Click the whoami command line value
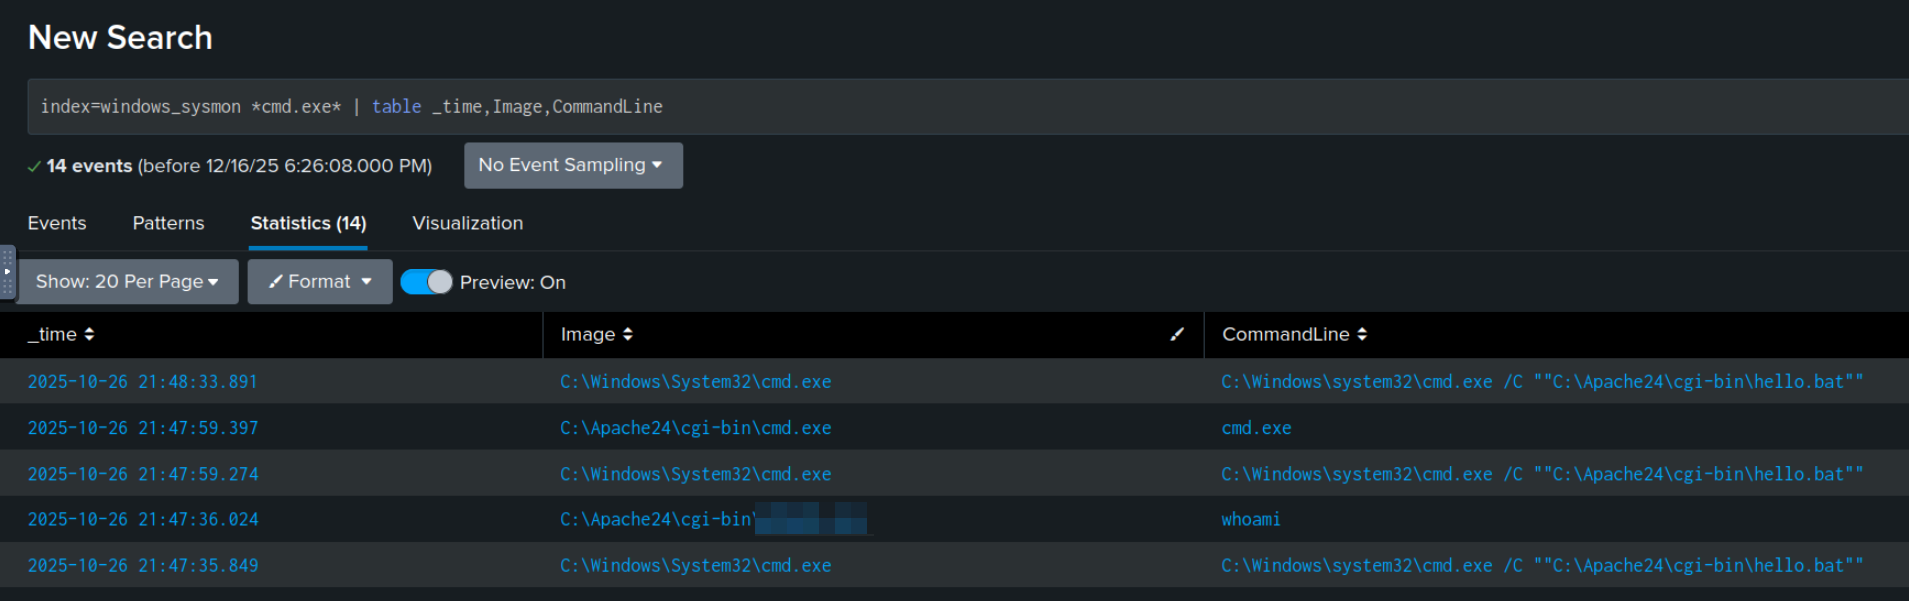 click(x=1250, y=520)
